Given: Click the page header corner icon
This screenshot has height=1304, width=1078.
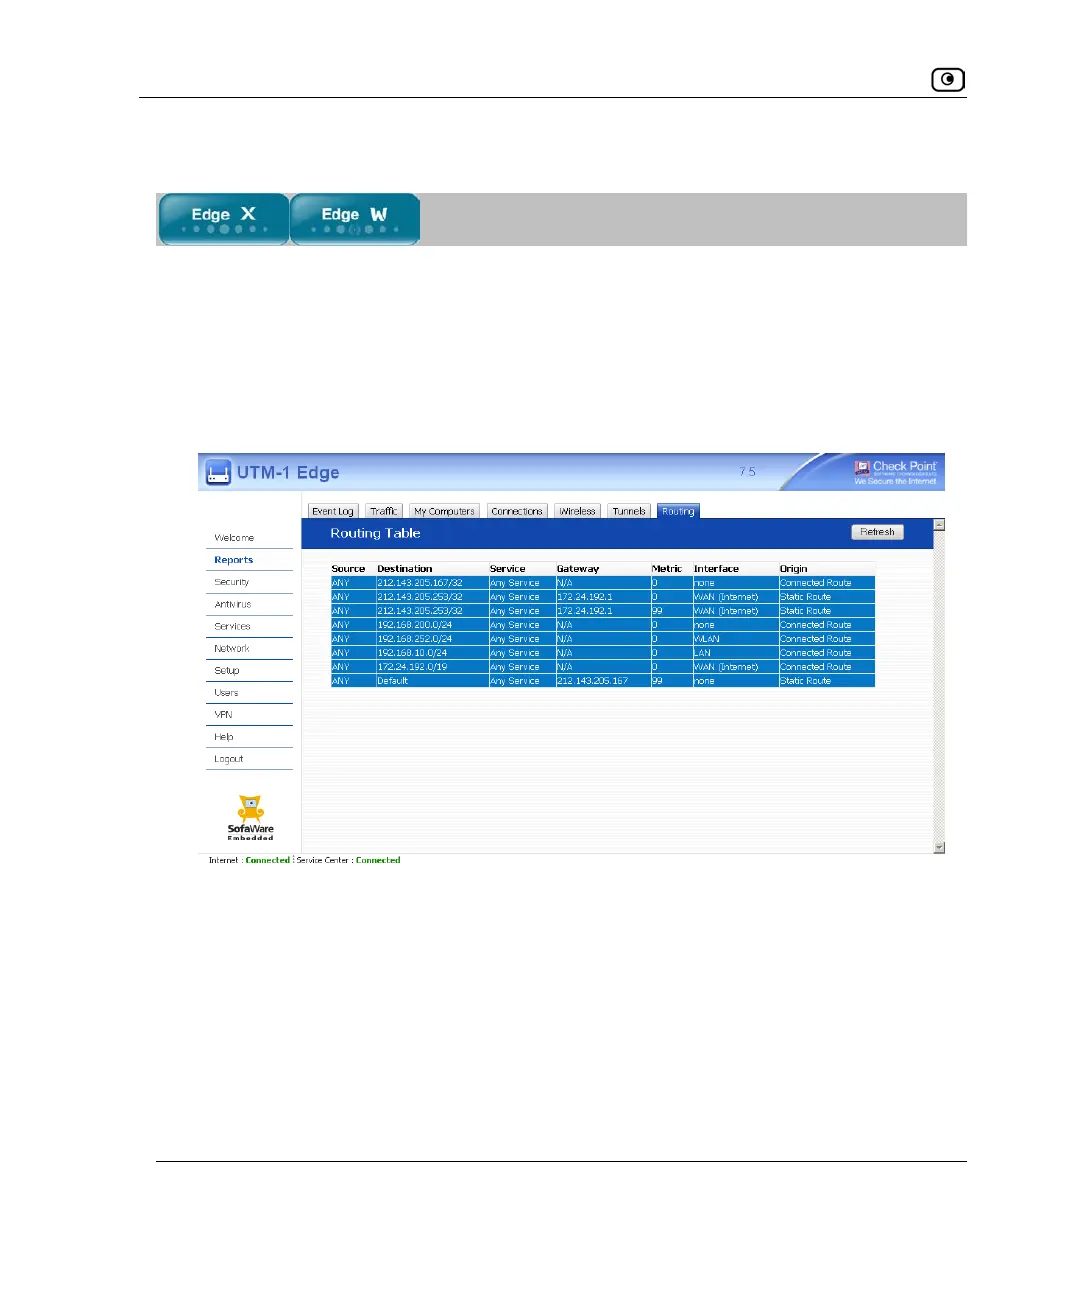Looking at the screenshot, I should point(947,79).
